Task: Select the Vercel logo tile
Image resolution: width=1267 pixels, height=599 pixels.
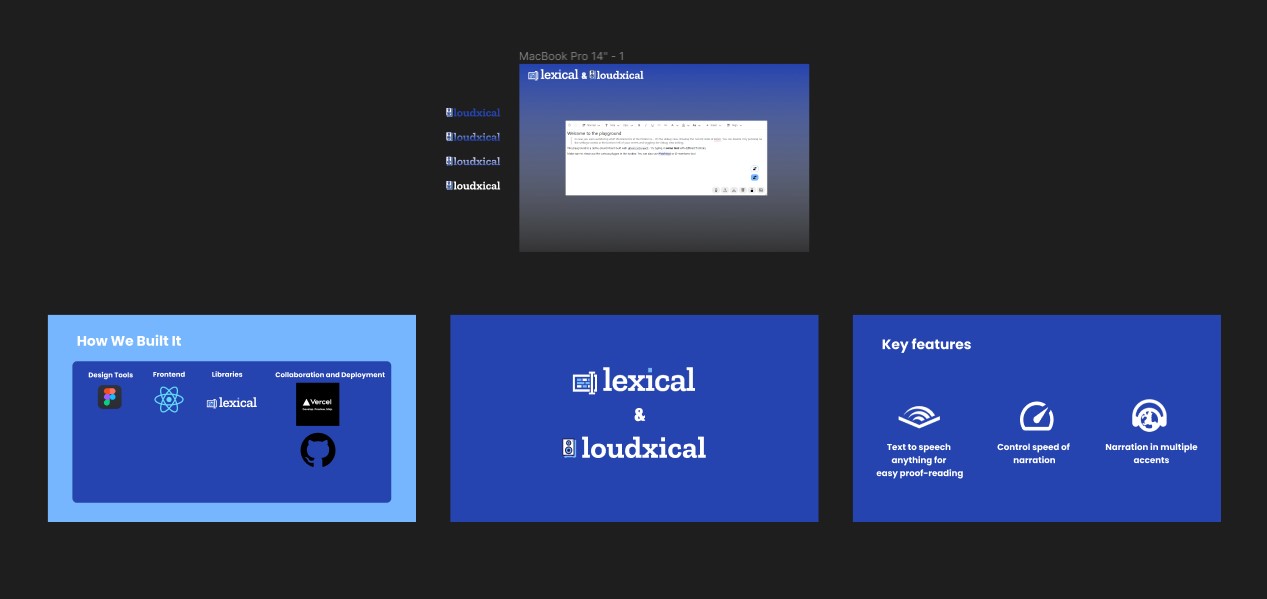Action: (x=318, y=404)
